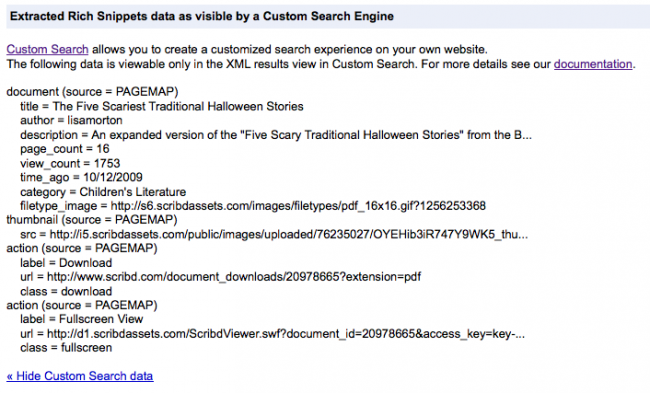Click the author lisamorton line

(x=71, y=121)
